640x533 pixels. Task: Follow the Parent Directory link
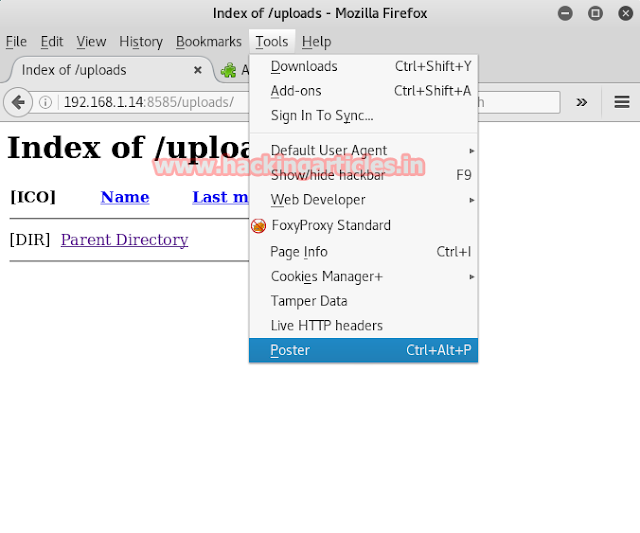[x=124, y=240]
